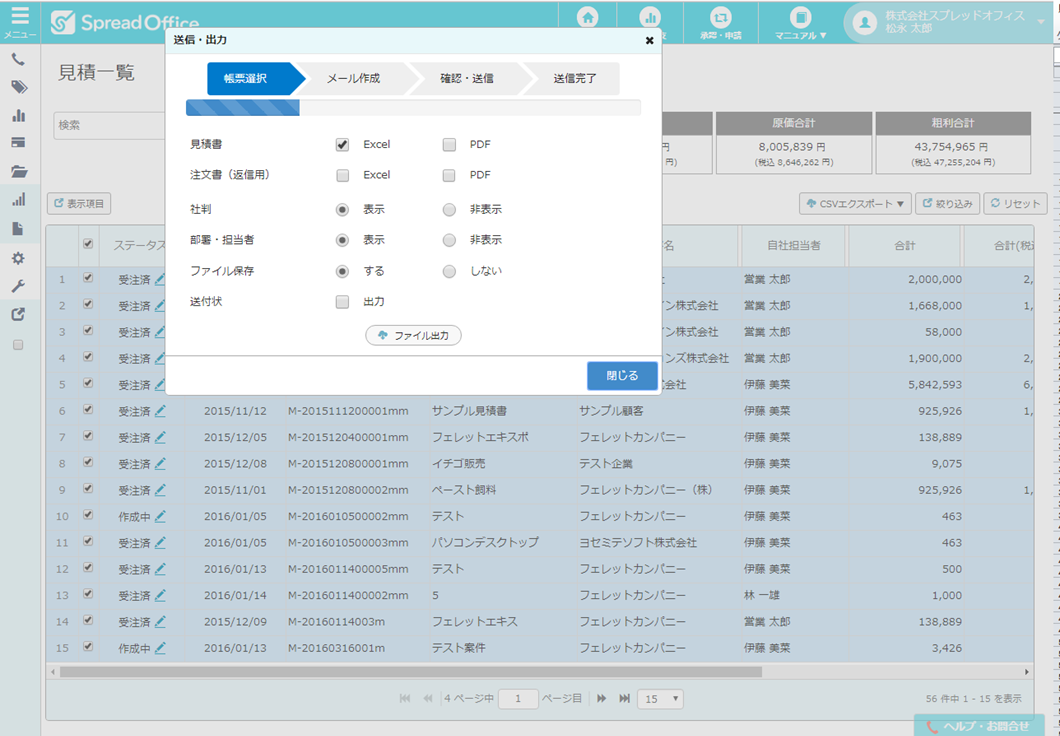Check the 送付状 出力 checkbox
This screenshot has width=1060, height=736.
pos(343,301)
